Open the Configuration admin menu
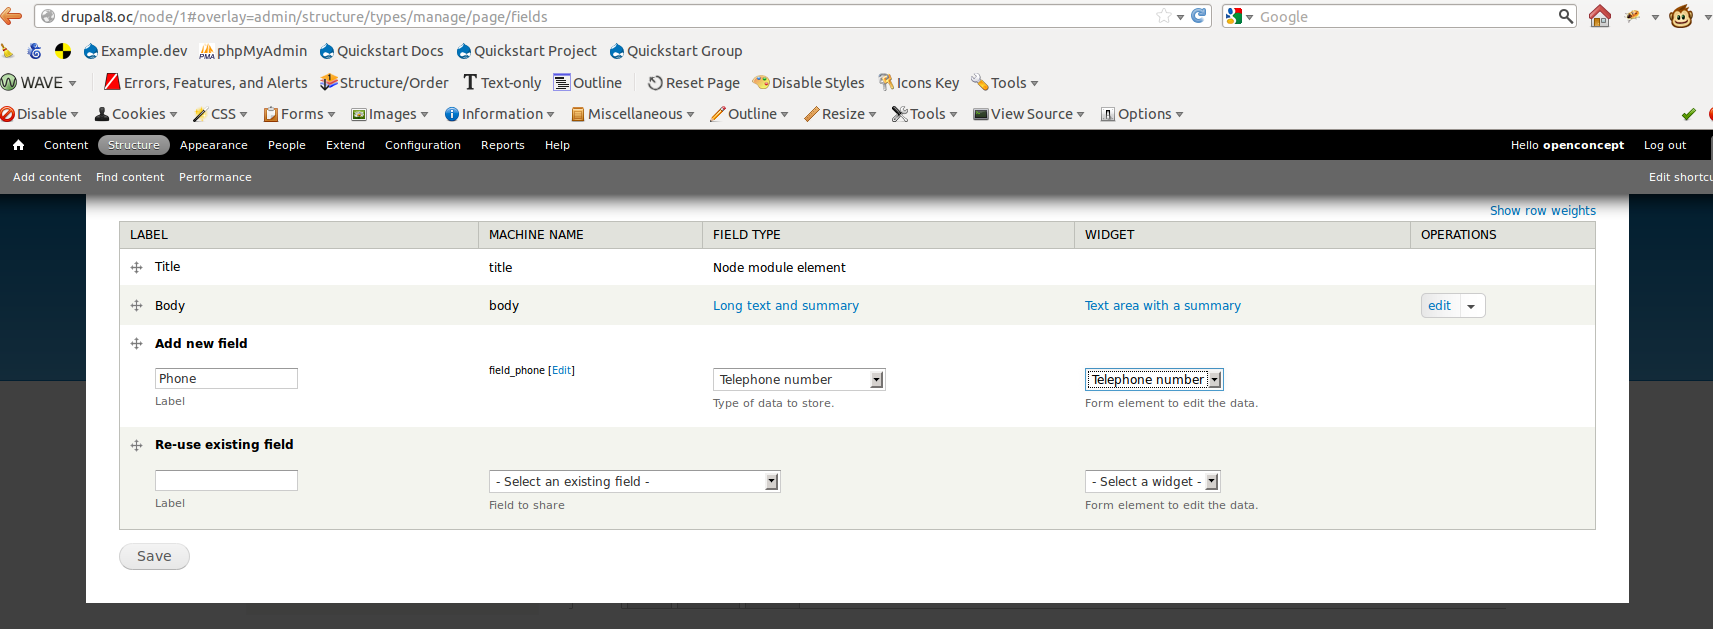Screen dimensions: 1713x629 coord(423,145)
